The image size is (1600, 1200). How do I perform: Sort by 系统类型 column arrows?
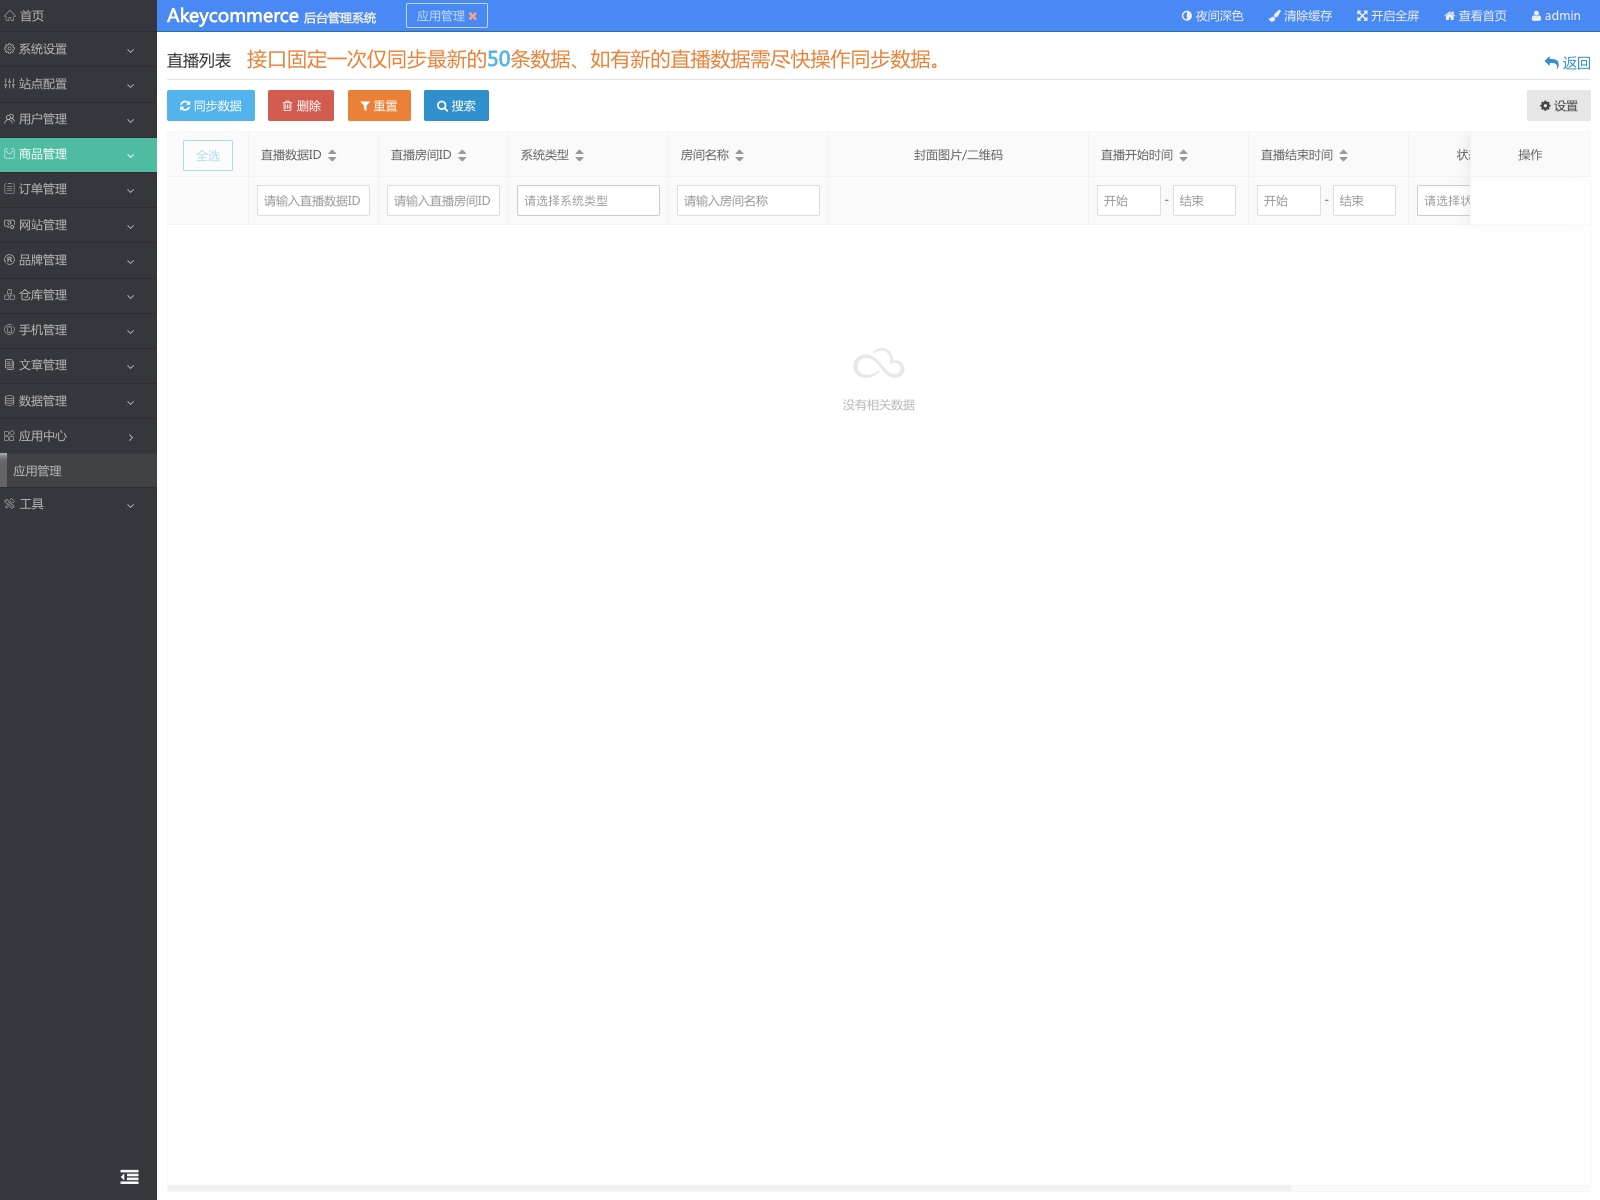(579, 155)
